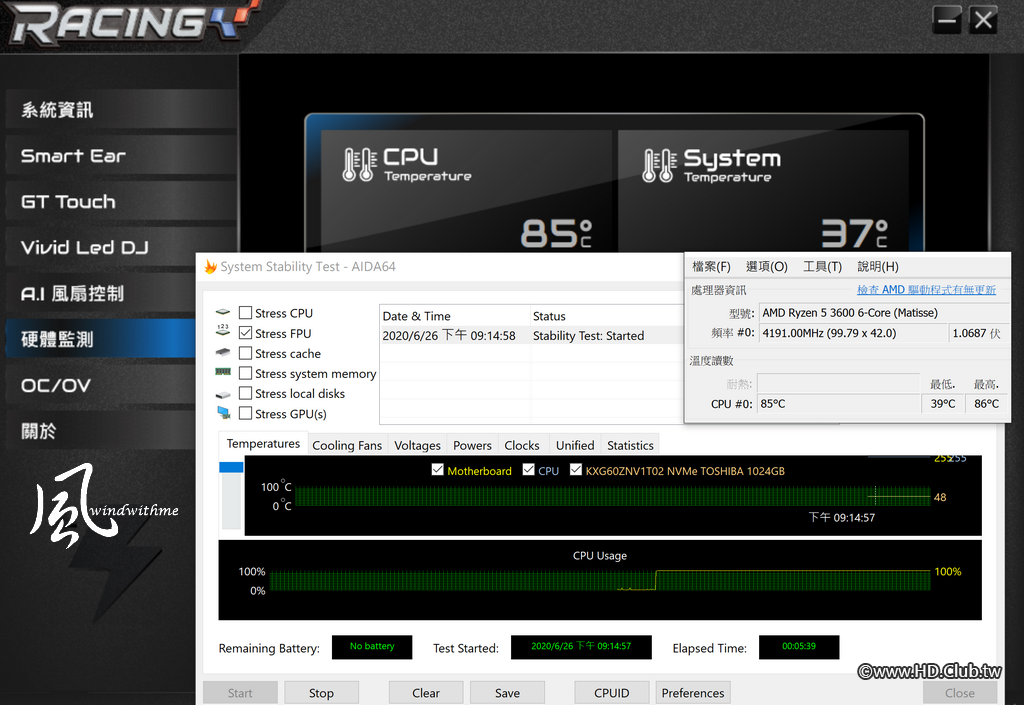The image size is (1024, 705).
Task: Click the Status column header
Action: [607, 316]
